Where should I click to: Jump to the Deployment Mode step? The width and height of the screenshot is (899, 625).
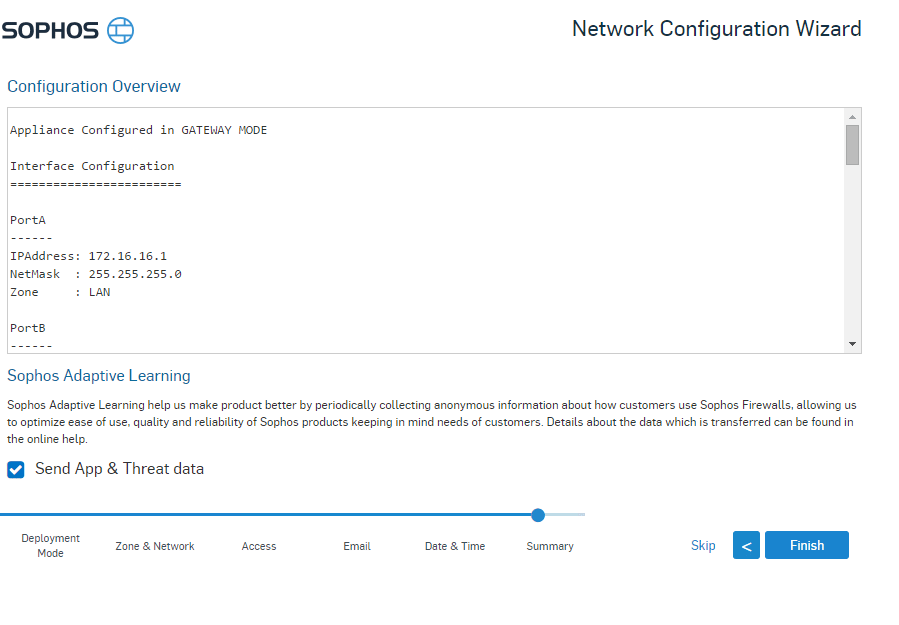pos(50,546)
